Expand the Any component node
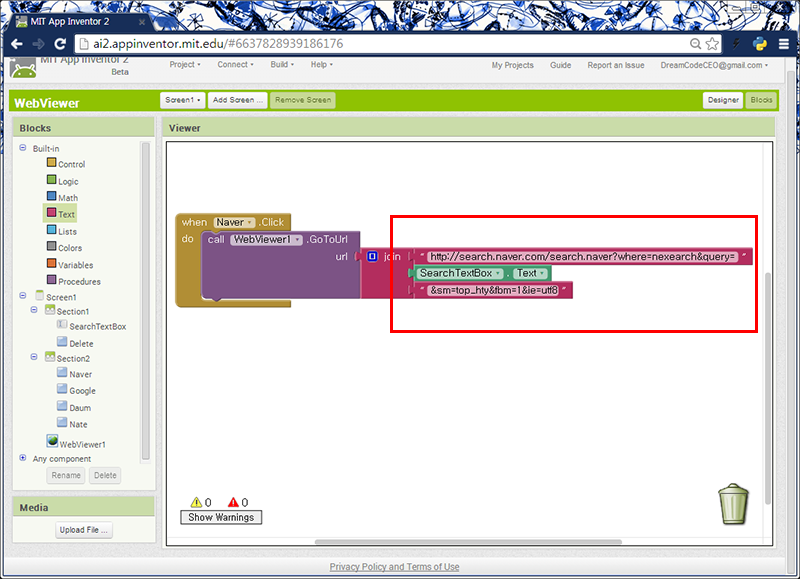 (22, 458)
